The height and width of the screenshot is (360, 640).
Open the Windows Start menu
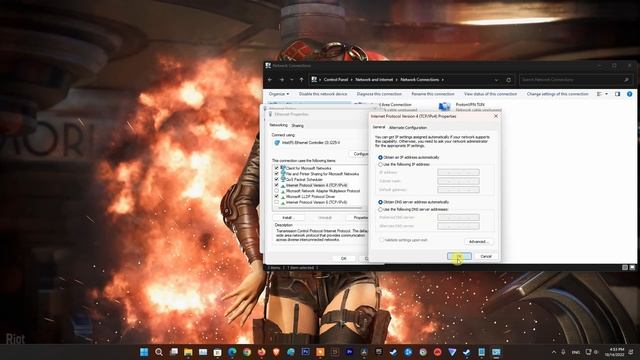pos(144,352)
